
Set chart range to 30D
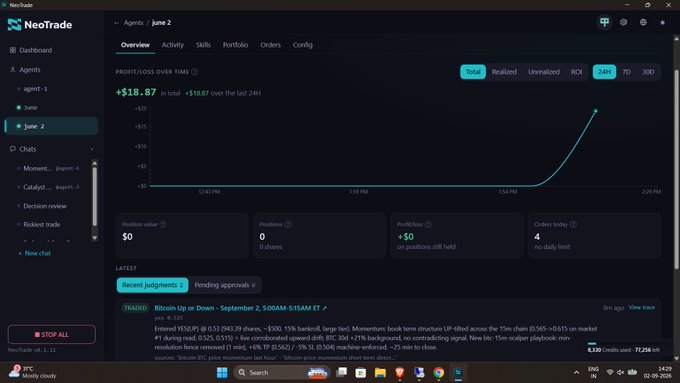coord(648,72)
